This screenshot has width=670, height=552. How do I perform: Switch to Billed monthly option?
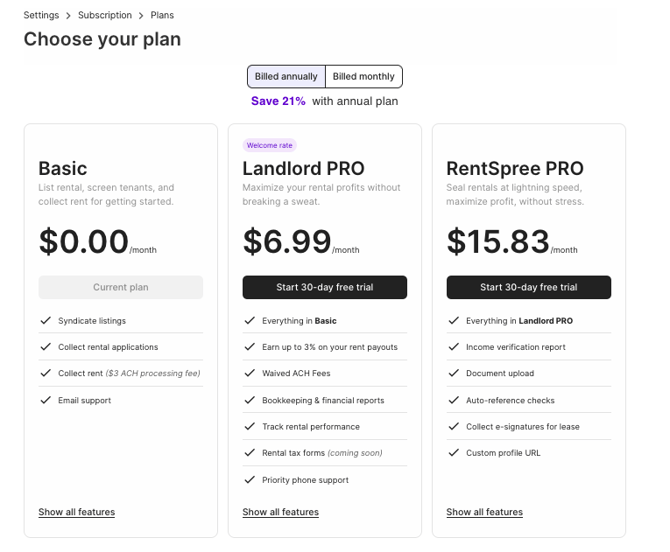click(x=364, y=77)
